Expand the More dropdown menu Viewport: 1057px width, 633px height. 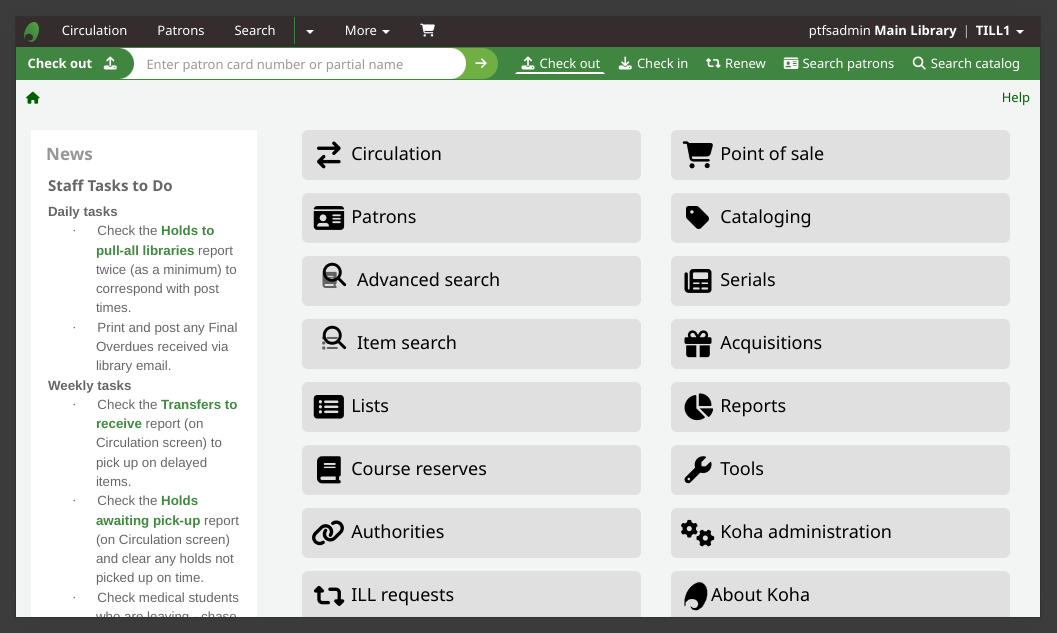point(367,31)
